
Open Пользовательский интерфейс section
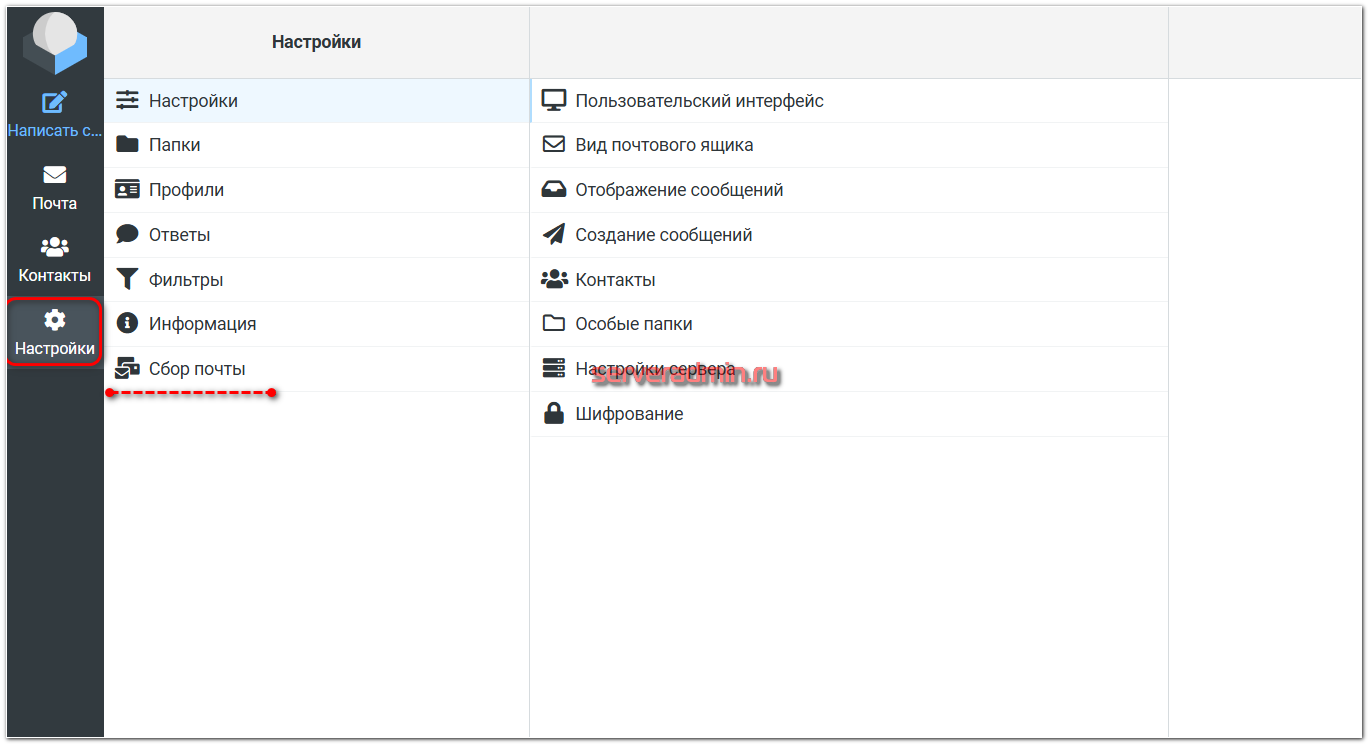tap(699, 101)
